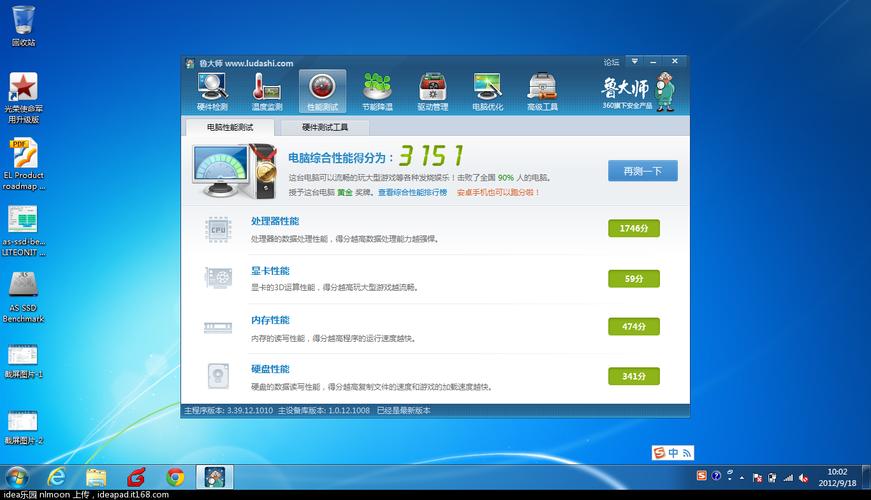This screenshot has height=500, width=871.
Task: Select the 光荣使命军用升级版 desktop shortcut
Action: (x=23, y=98)
